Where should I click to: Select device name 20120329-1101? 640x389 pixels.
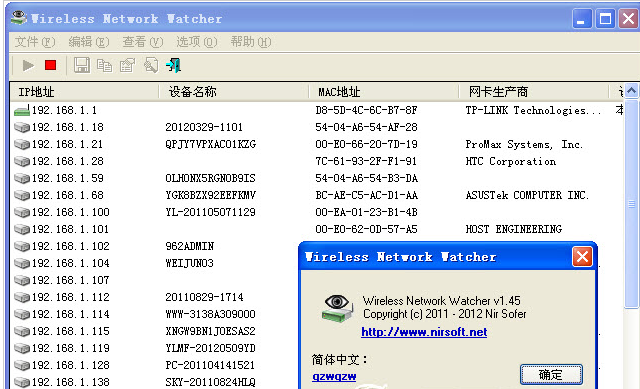(204, 127)
